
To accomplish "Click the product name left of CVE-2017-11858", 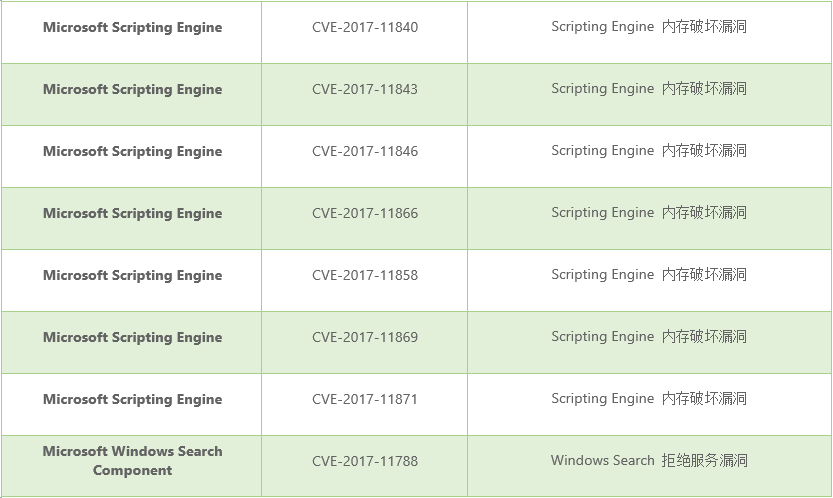I will point(132,276).
